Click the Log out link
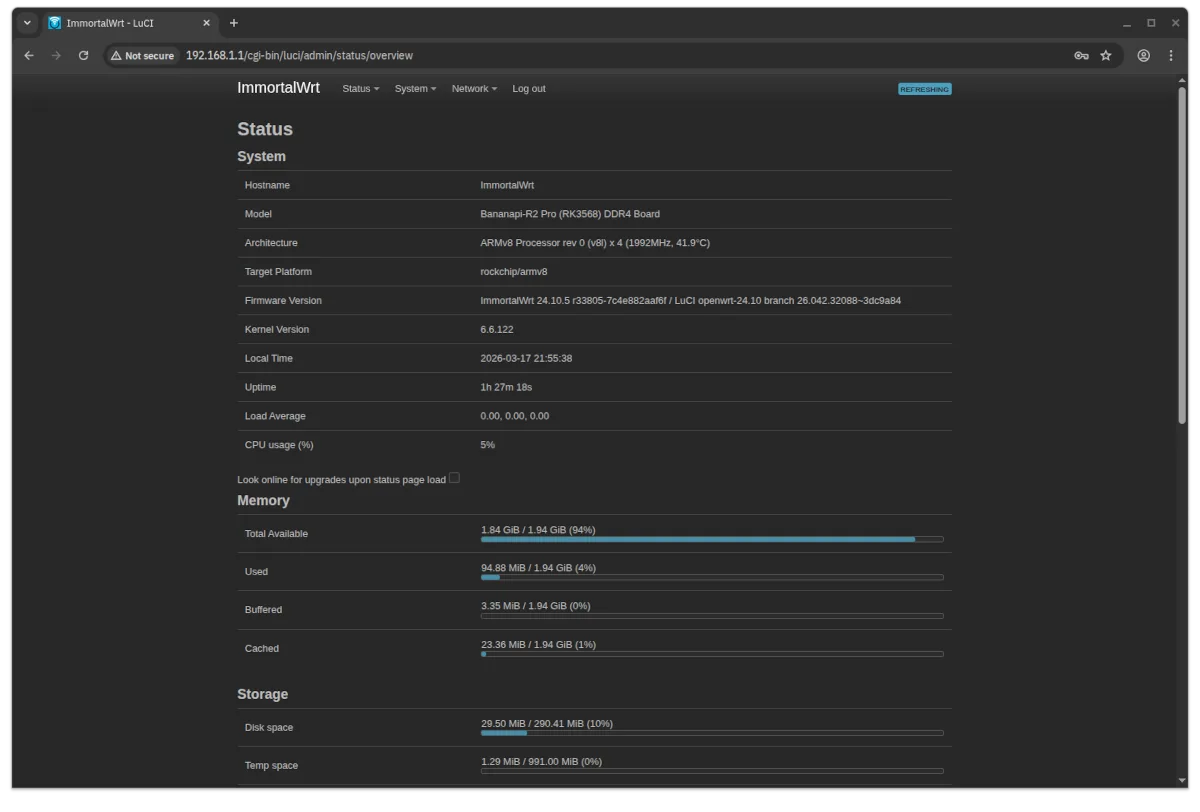 528,88
